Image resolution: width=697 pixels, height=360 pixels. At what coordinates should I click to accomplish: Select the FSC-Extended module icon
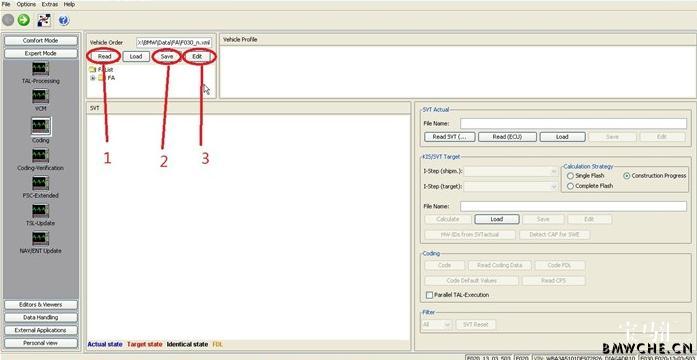40,183
